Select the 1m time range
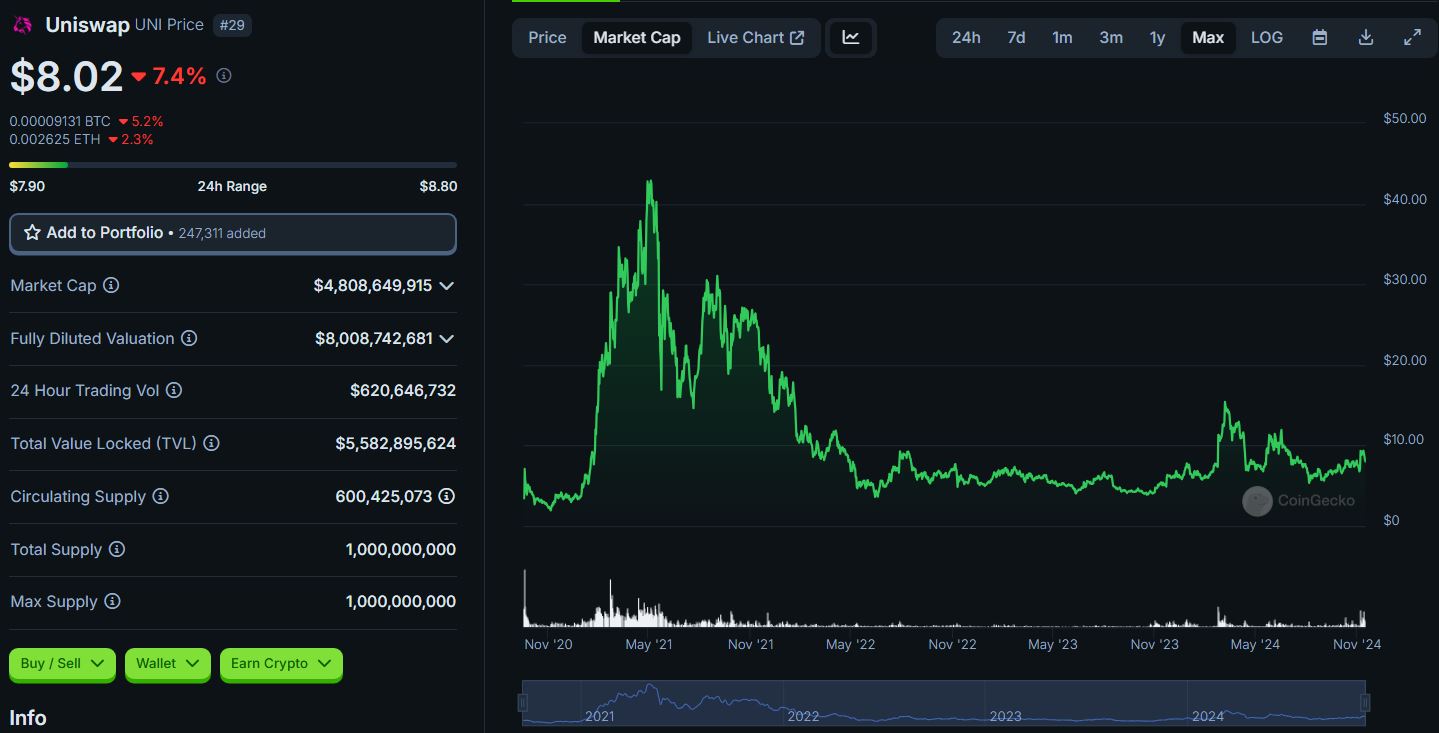This screenshot has width=1439, height=733. click(1062, 37)
